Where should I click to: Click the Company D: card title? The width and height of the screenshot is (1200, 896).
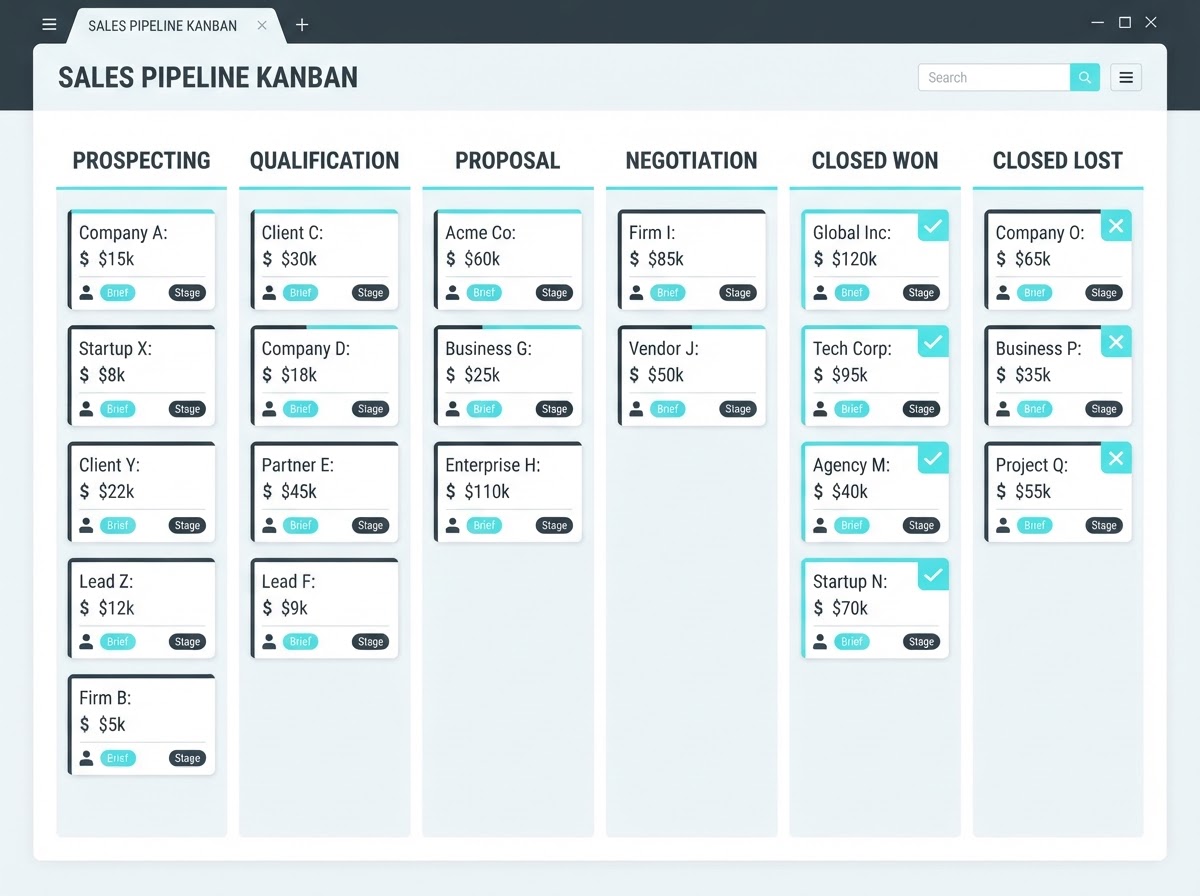[306, 349]
